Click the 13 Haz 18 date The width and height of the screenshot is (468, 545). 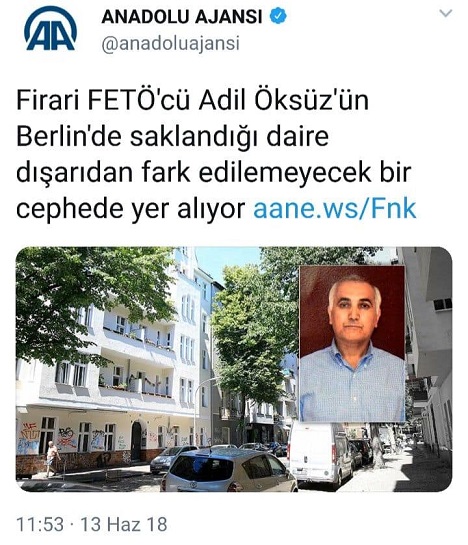124,524
